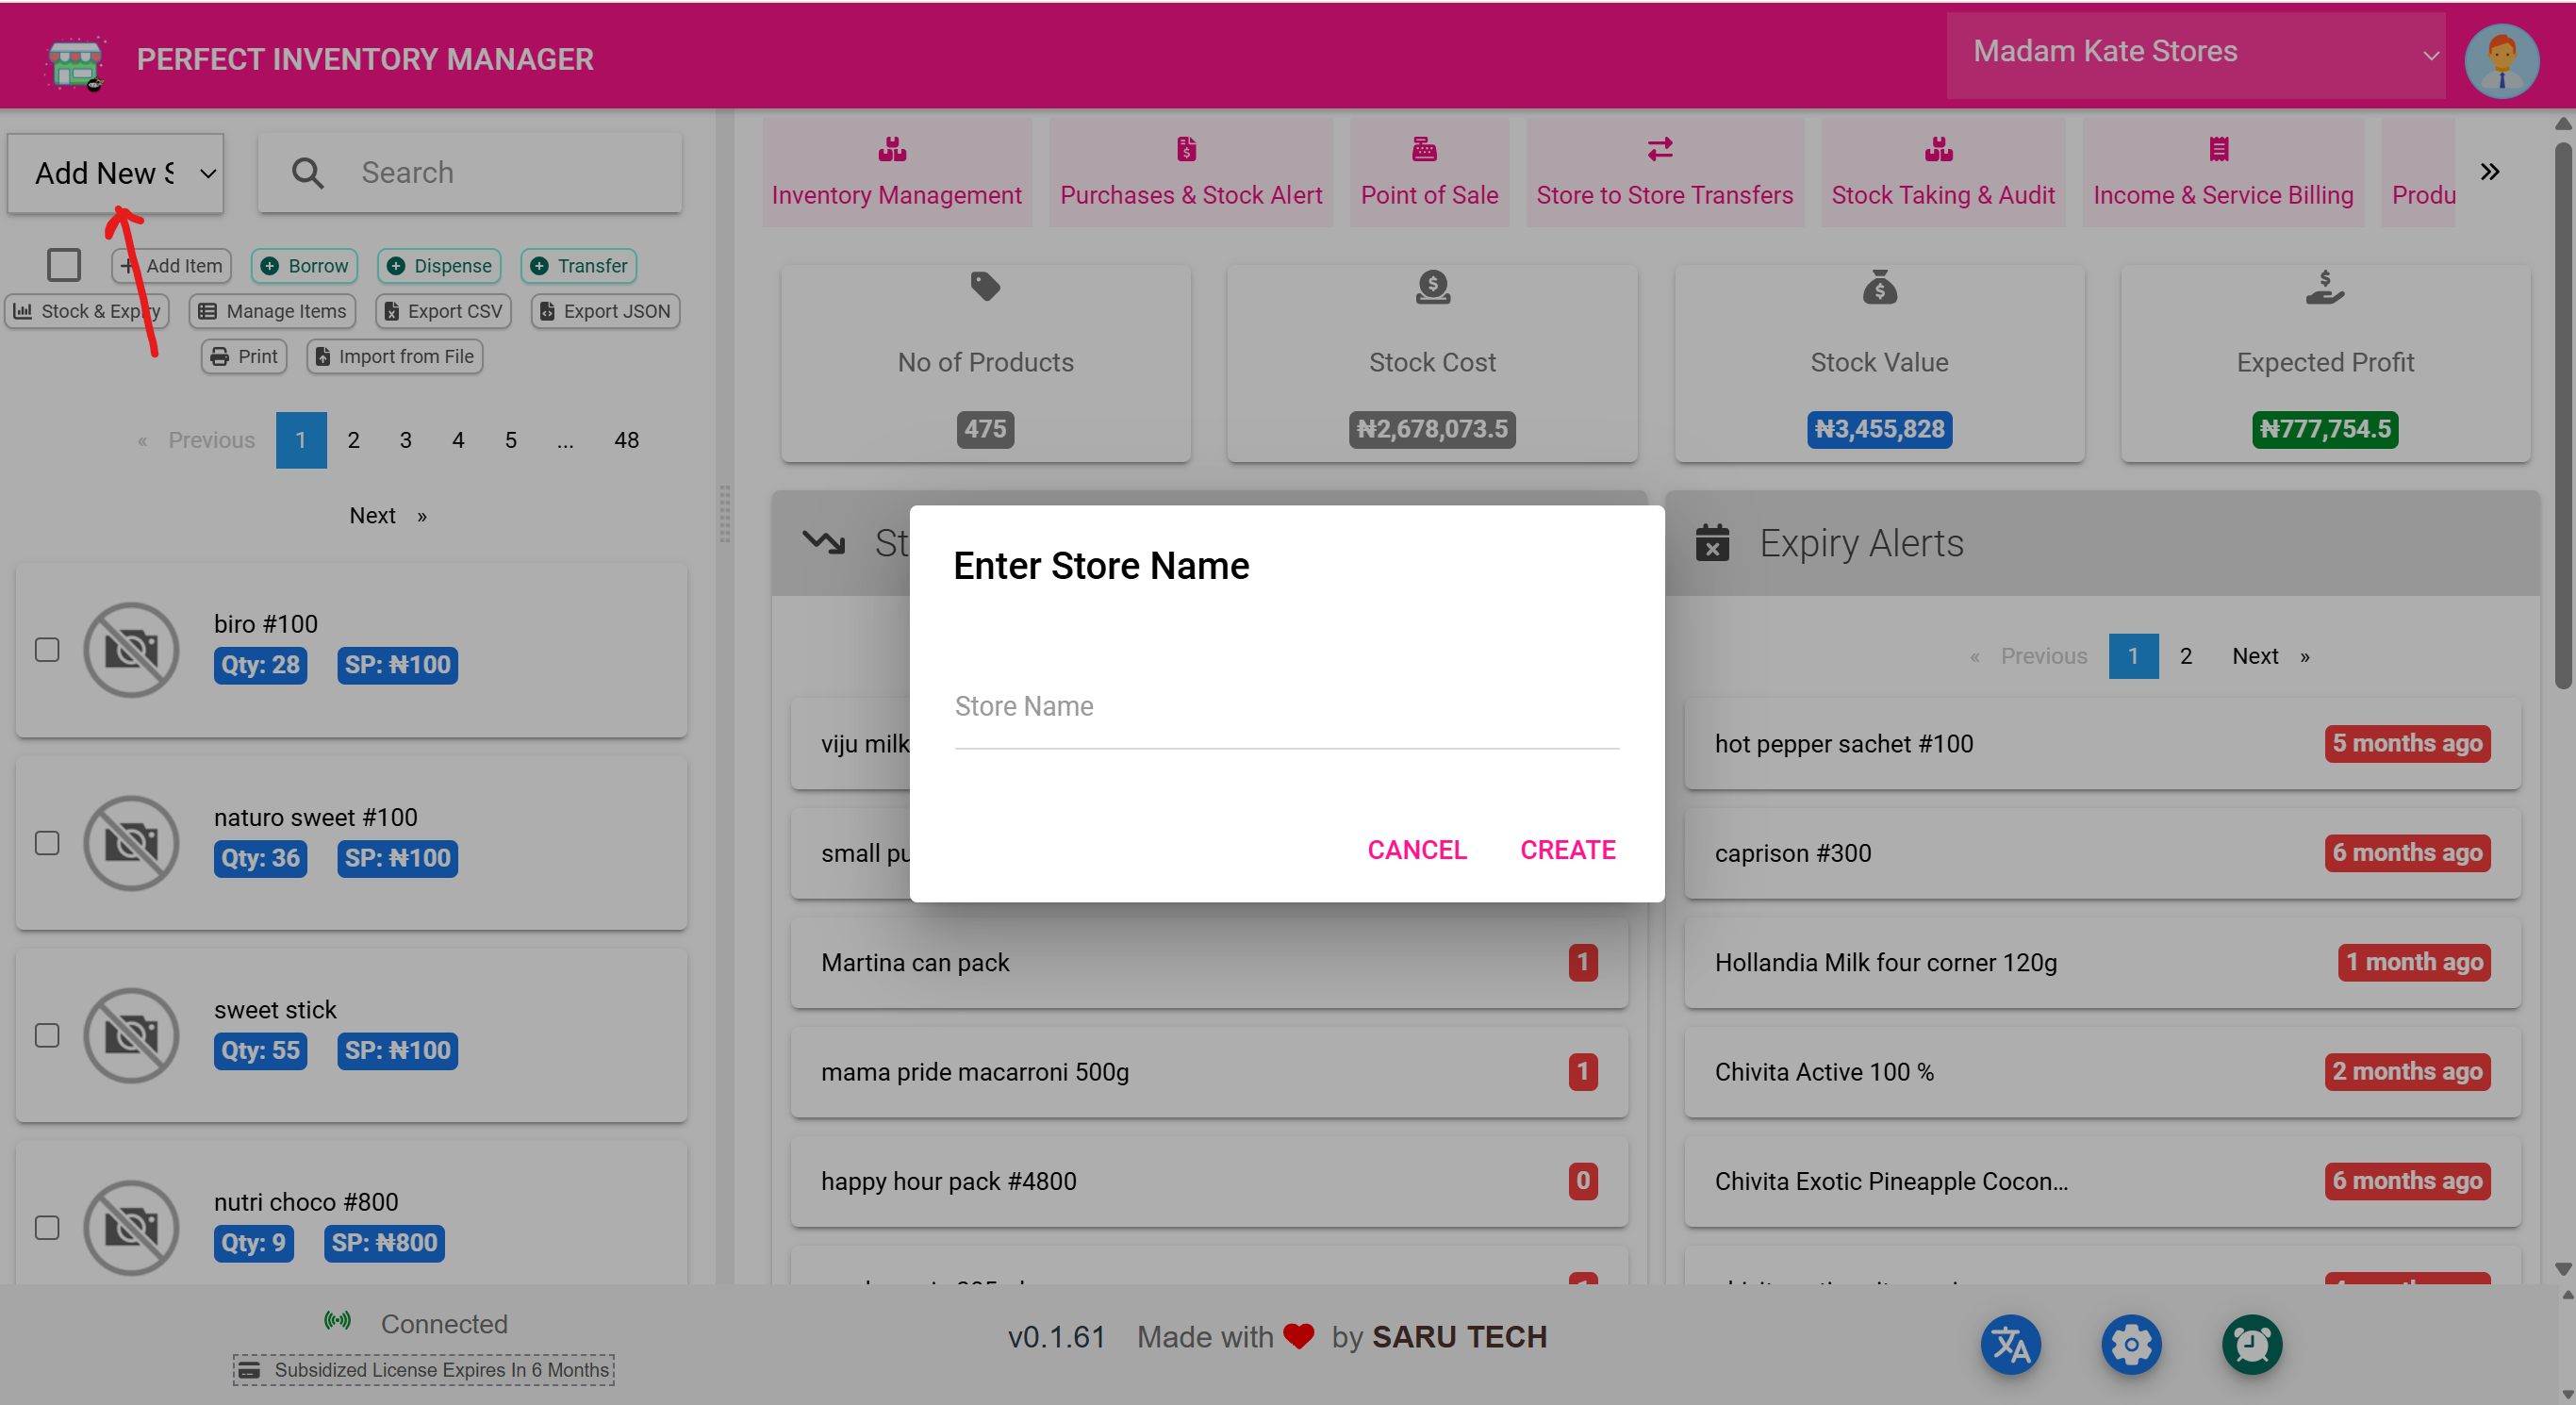Click the stock trending-down arrow icon
Screen dimensions: 2576x1405
click(824, 543)
